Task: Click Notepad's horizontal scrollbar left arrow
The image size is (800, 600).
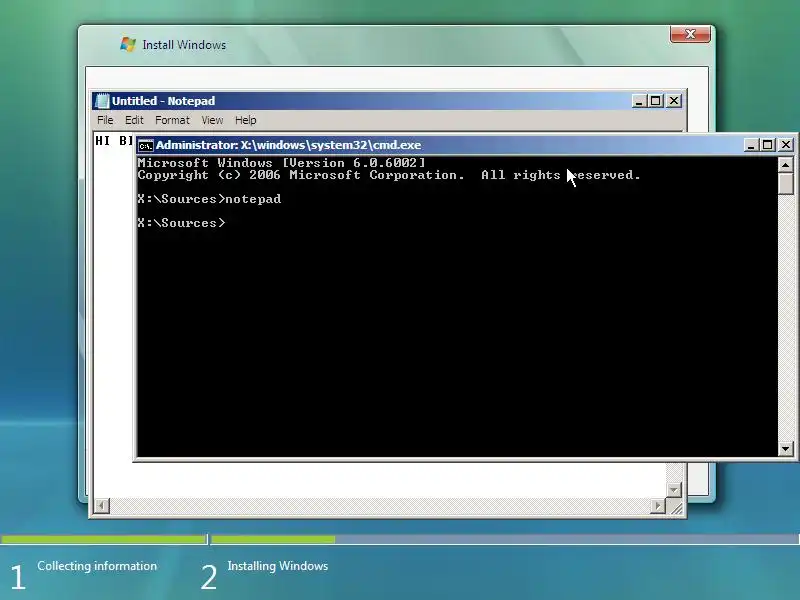Action: pyautogui.click(x=102, y=506)
